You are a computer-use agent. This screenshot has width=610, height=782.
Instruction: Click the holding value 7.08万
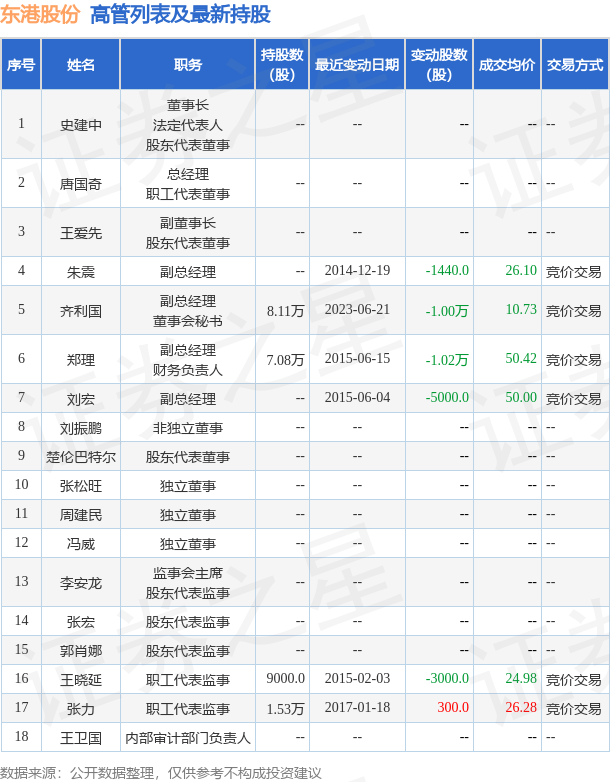pos(285,360)
